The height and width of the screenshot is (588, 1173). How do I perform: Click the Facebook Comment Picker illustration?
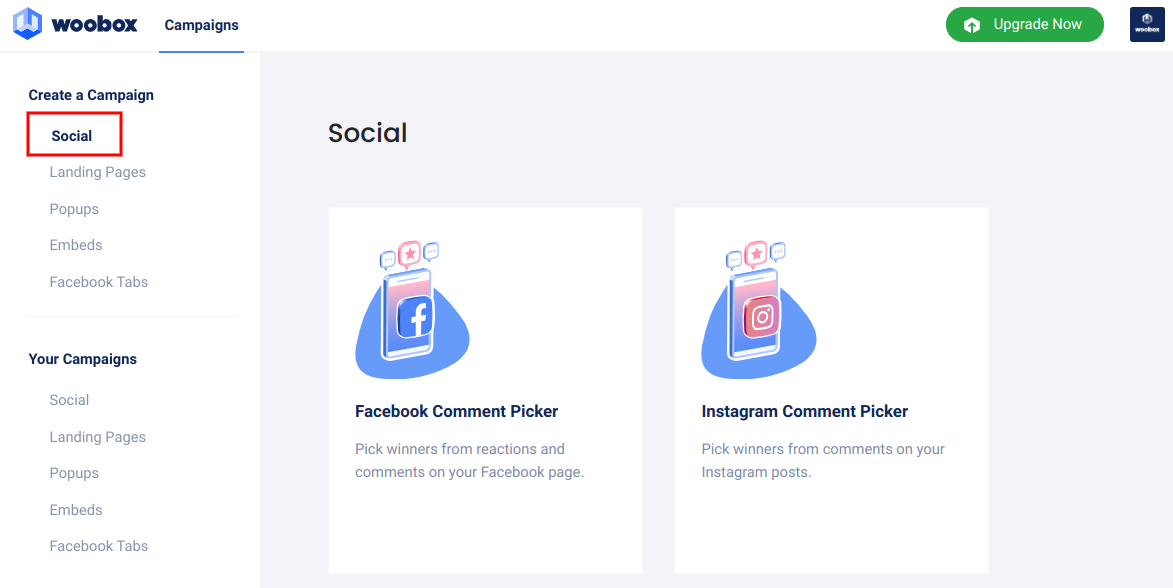[x=412, y=310]
